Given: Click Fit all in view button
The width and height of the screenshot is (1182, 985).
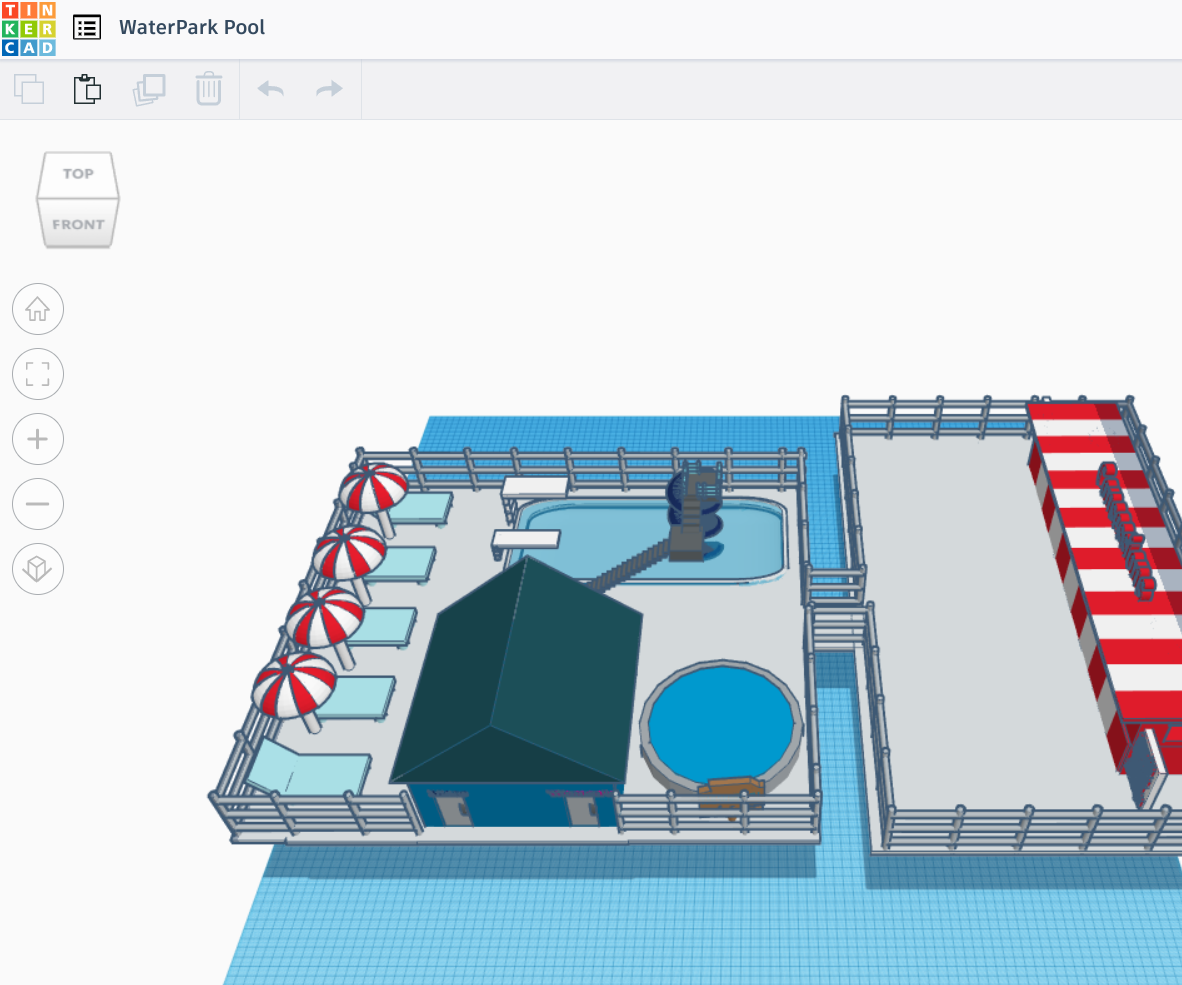Looking at the screenshot, I should point(38,374).
